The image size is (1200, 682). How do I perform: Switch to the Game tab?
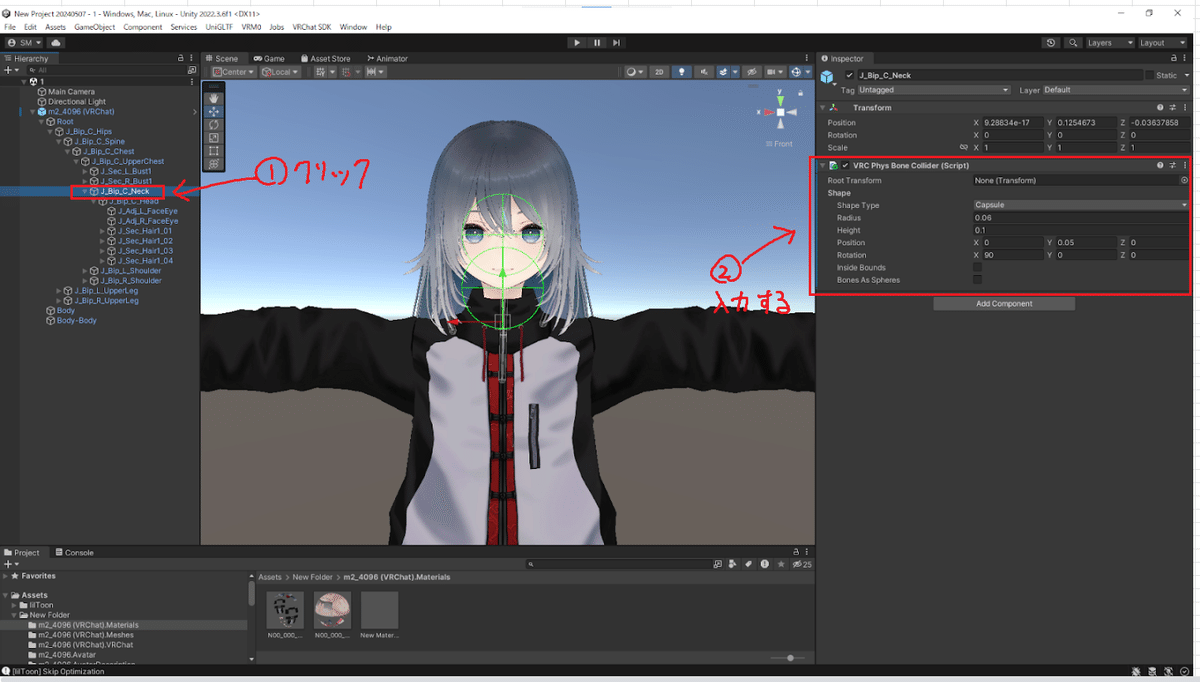(269, 59)
